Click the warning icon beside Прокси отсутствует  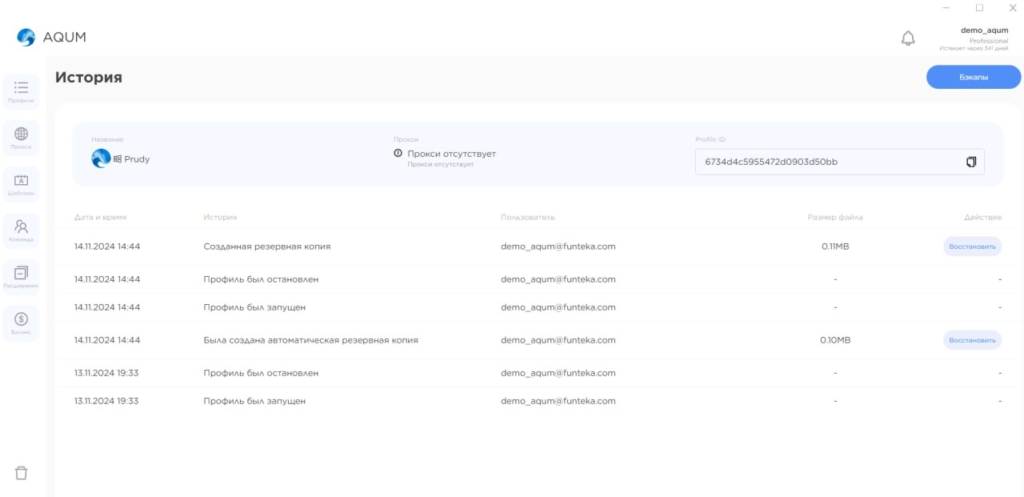tap(398, 153)
